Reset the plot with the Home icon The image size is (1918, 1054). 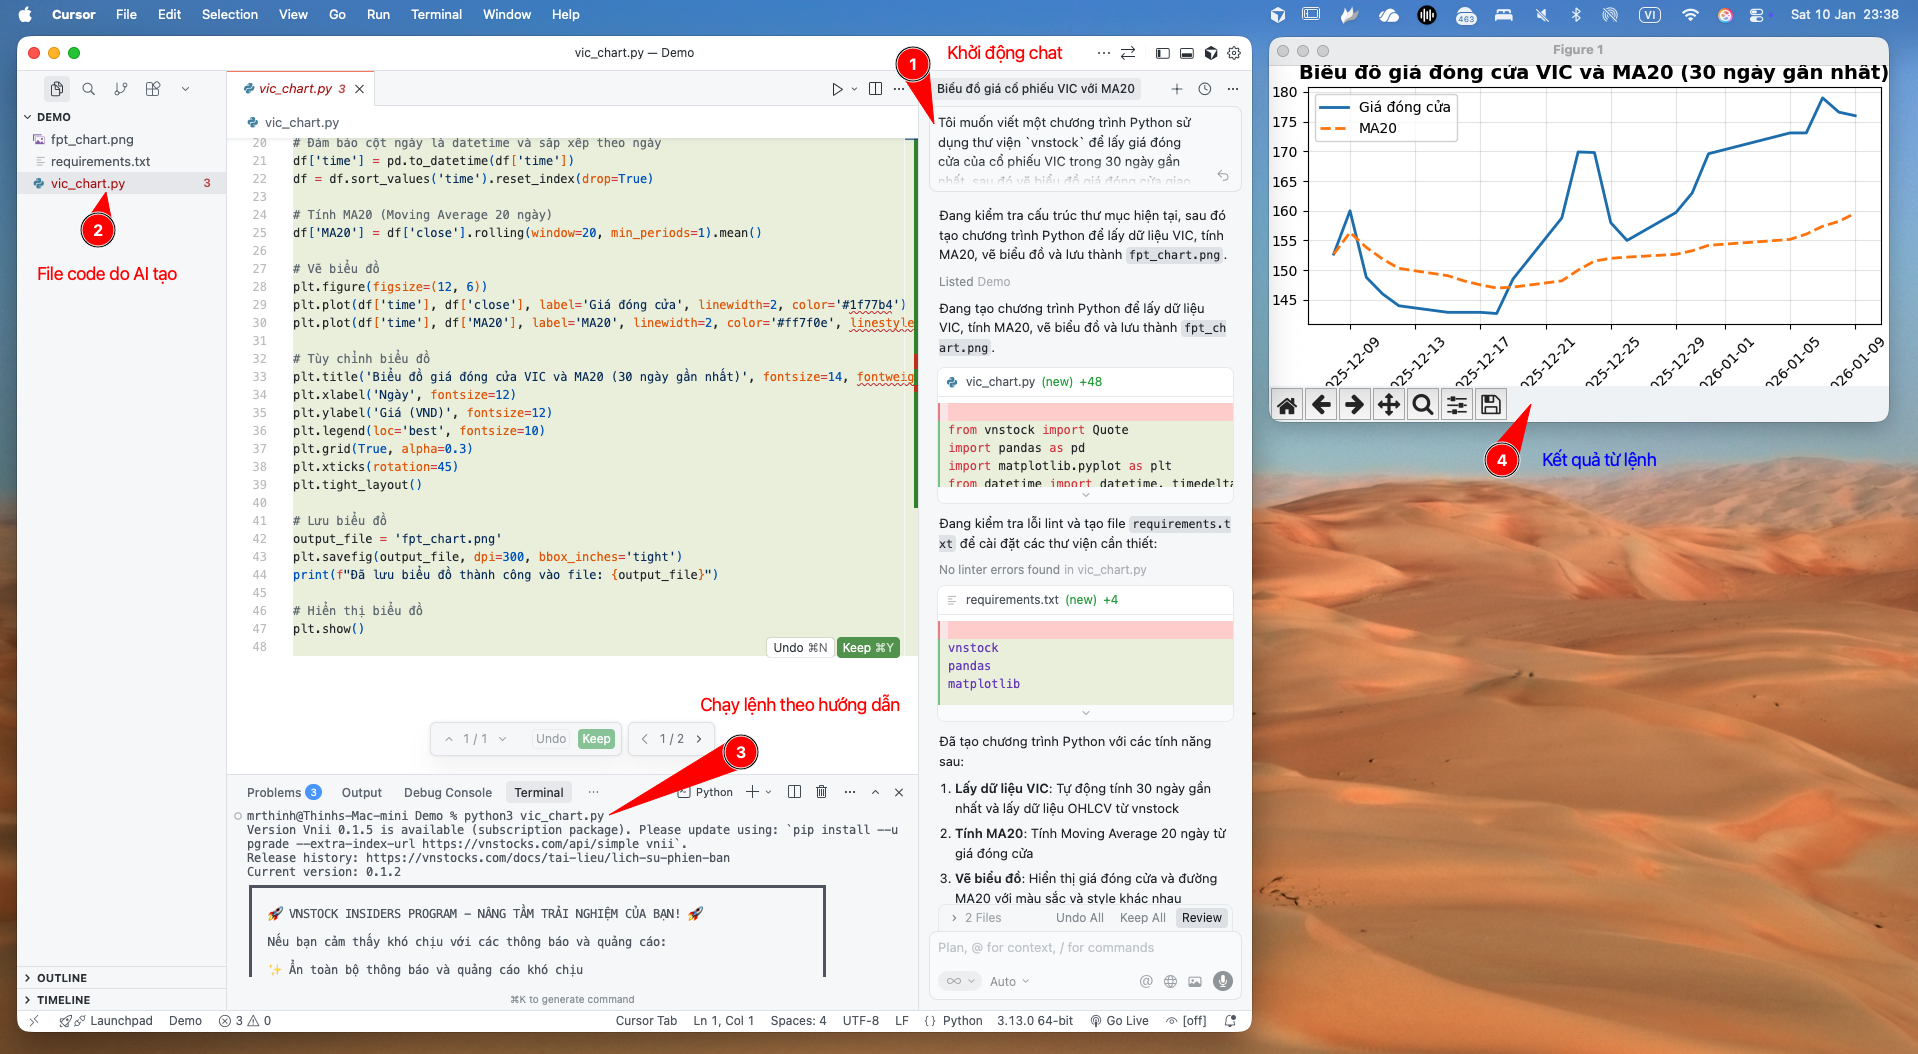[1287, 405]
